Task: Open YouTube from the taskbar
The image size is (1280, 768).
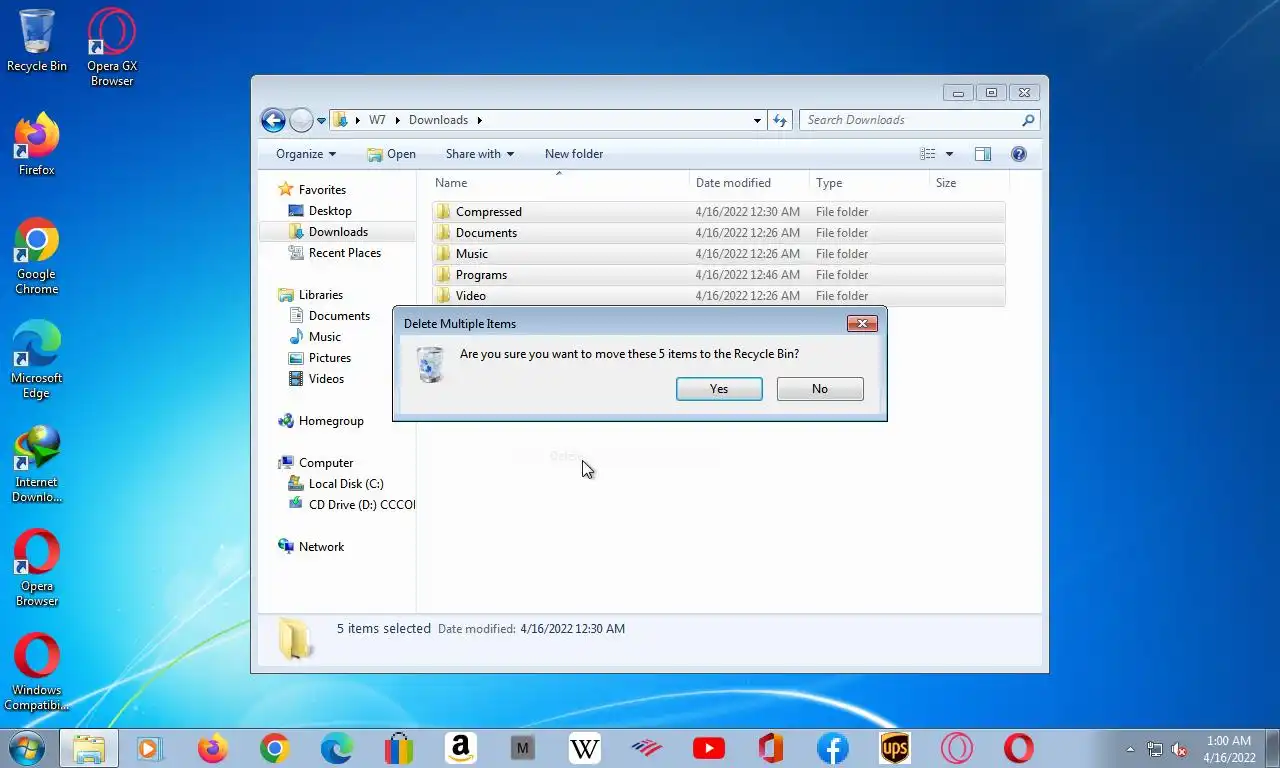Action: tap(709, 748)
